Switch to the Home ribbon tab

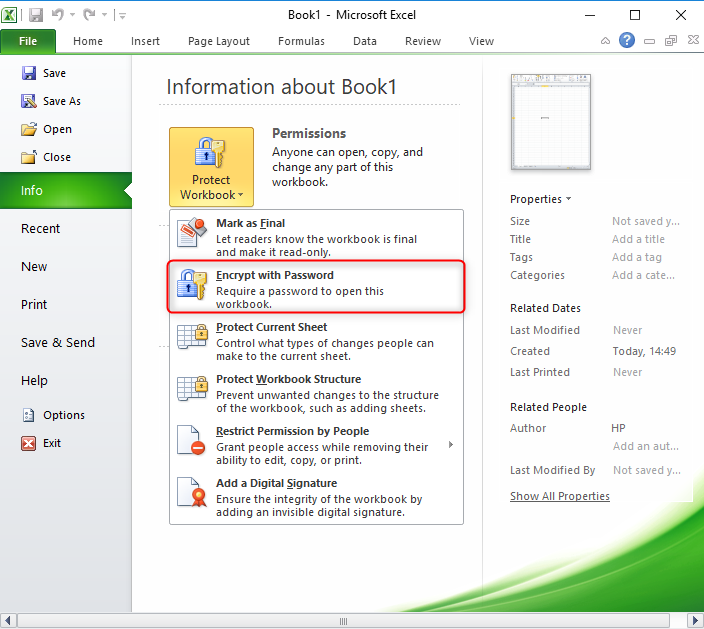pos(88,41)
